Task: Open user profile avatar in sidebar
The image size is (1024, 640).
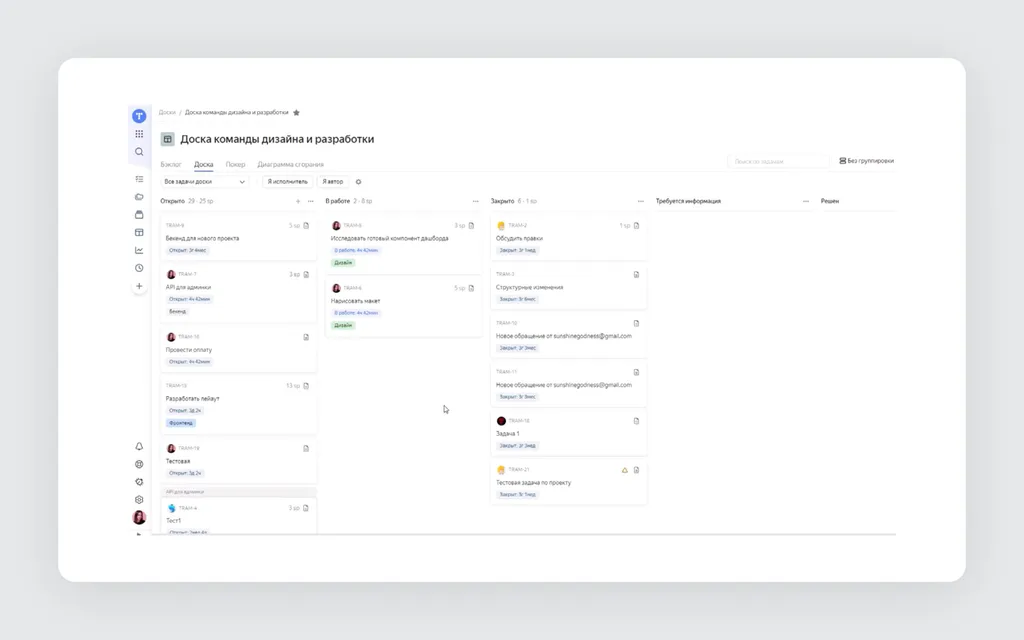Action: click(x=139, y=517)
